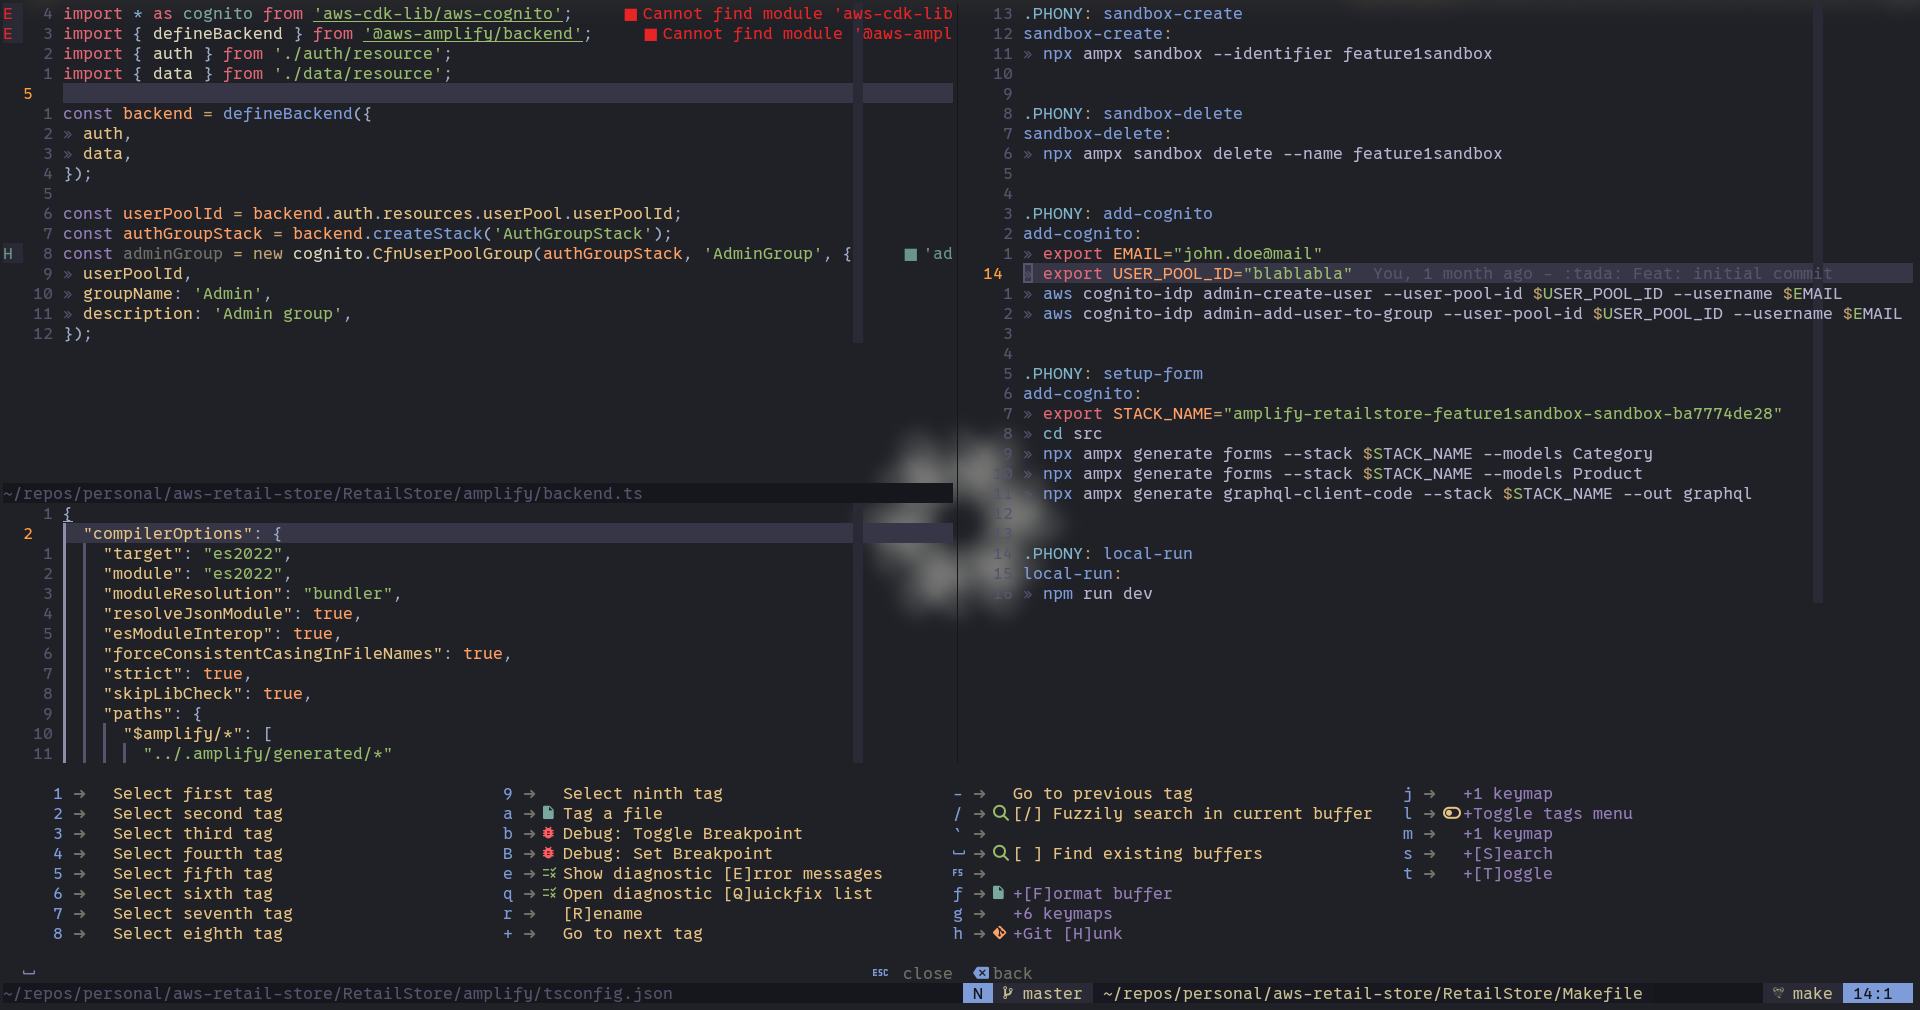Click the red error square for 'aws-cdk-lib' diagnostic
Image resolution: width=1920 pixels, height=1010 pixels.
coord(631,14)
